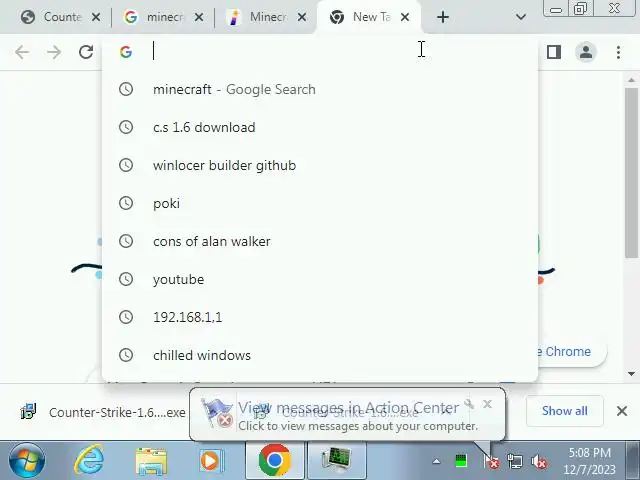Open the profile avatar icon
The height and width of the screenshot is (480, 640).
(x=586, y=52)
